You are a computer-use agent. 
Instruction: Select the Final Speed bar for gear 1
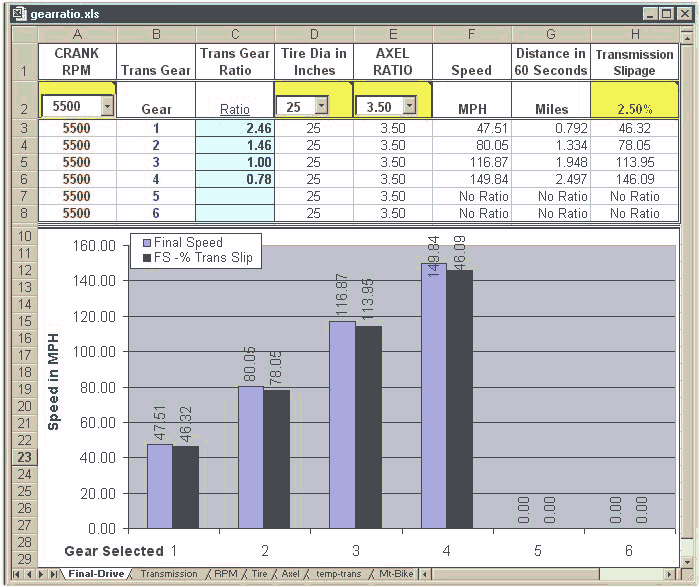point(160,487)
